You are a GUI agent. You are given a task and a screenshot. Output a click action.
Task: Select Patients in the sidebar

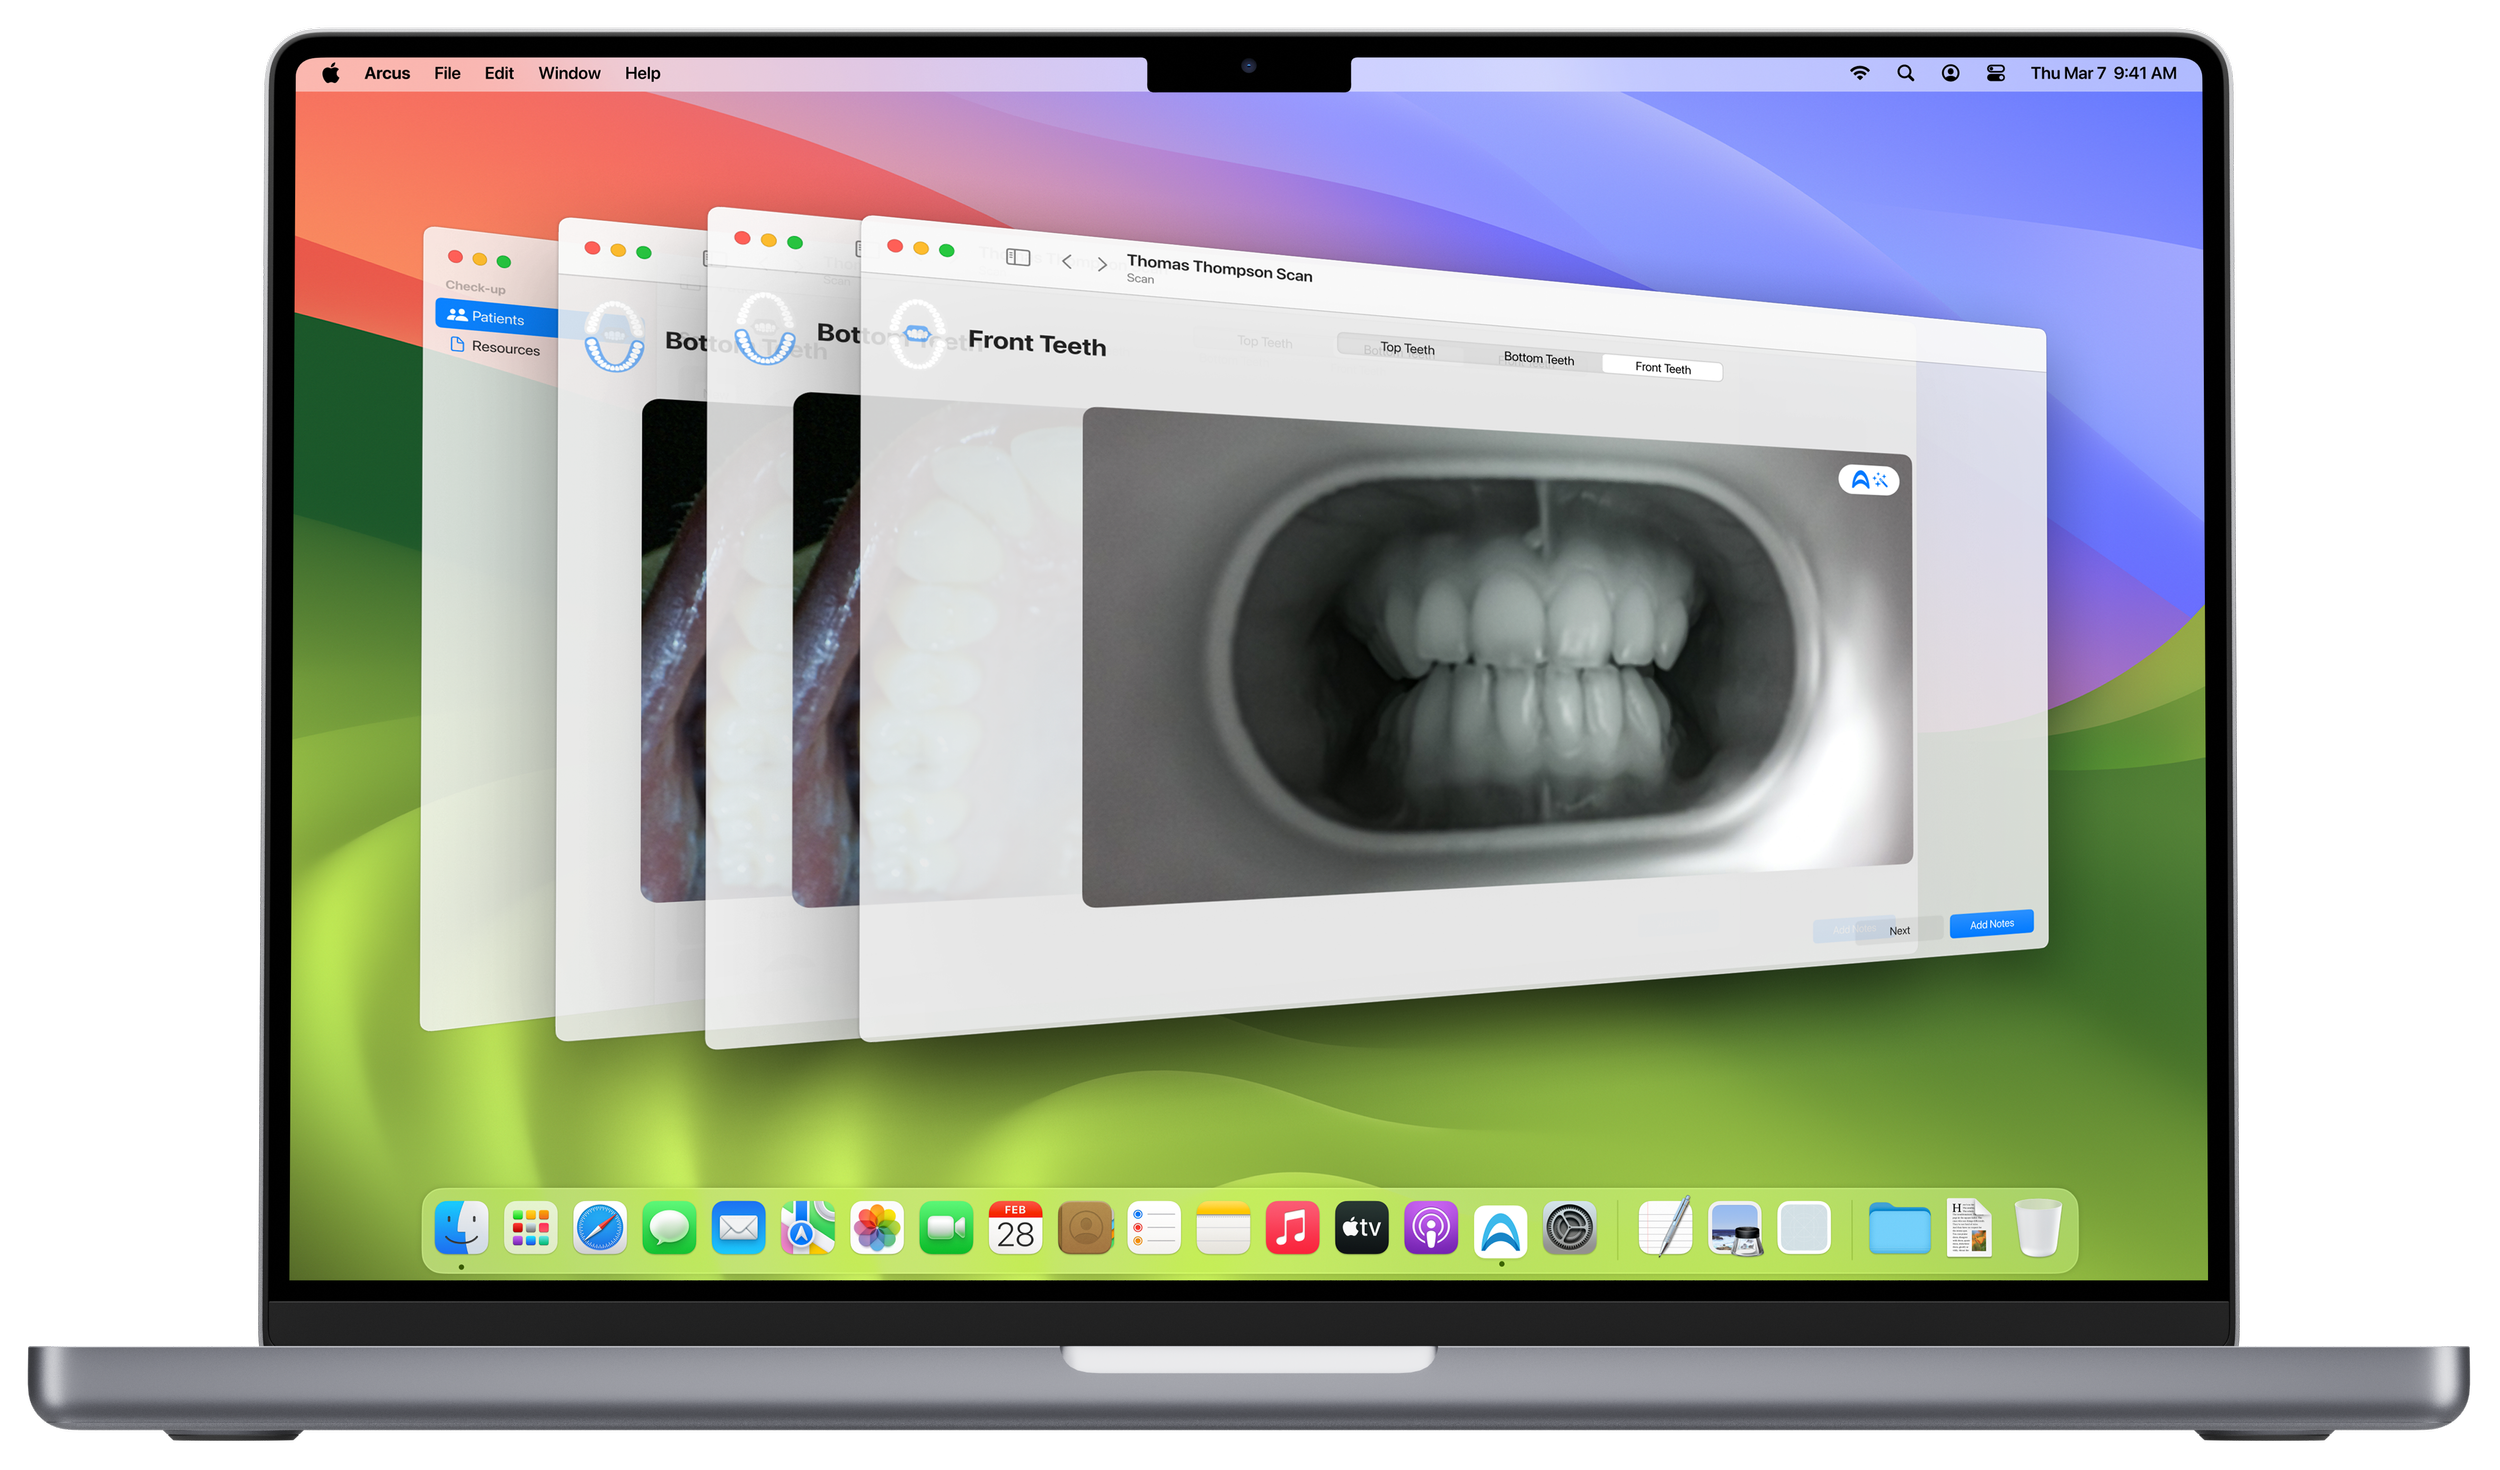point(497,318)
